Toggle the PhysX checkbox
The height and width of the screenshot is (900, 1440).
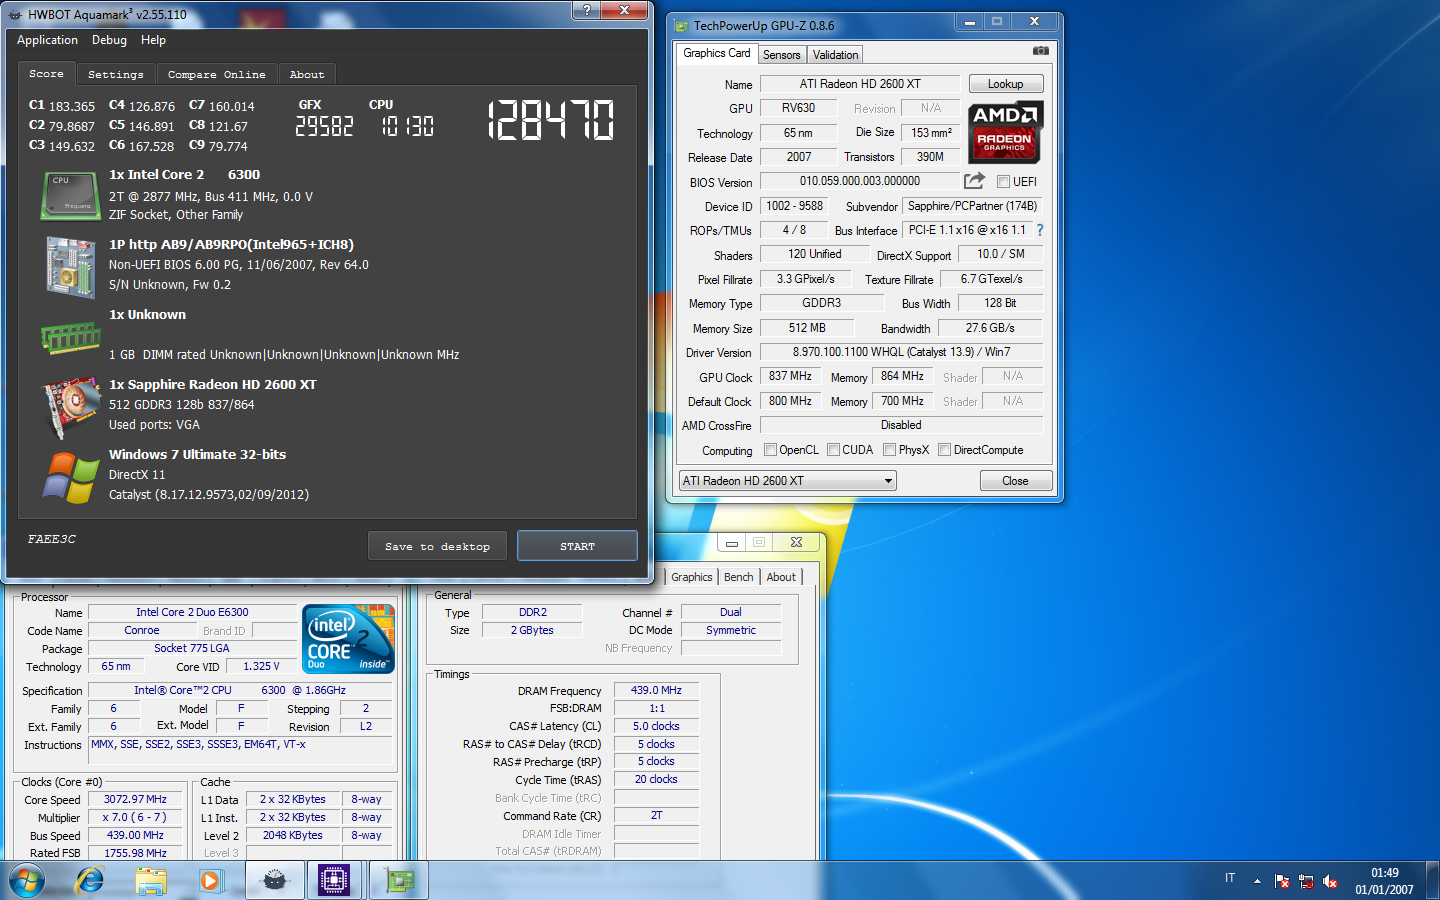tap(889, 450)
